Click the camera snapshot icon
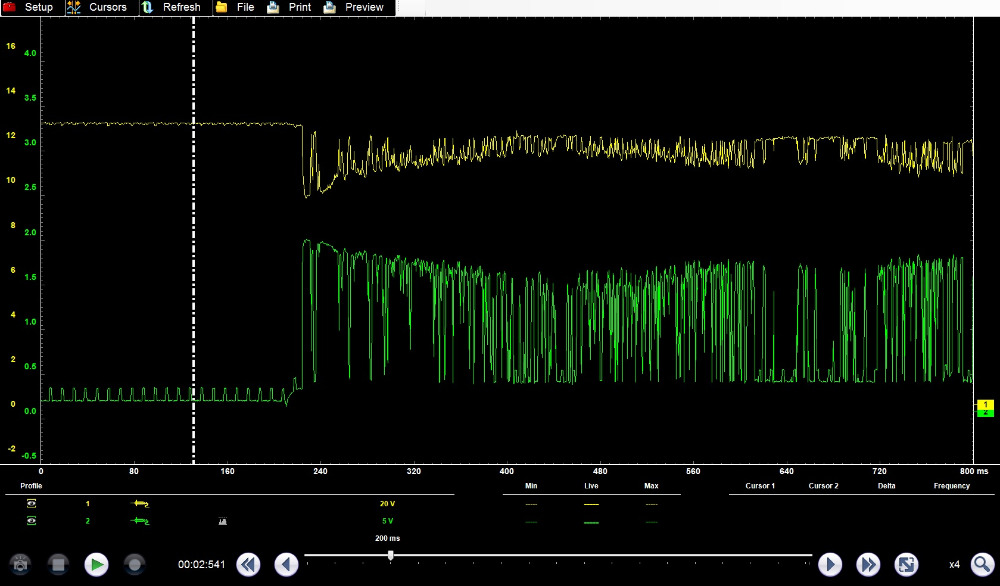This screenshot has width=1000, height=586. (x=20, y=564)
